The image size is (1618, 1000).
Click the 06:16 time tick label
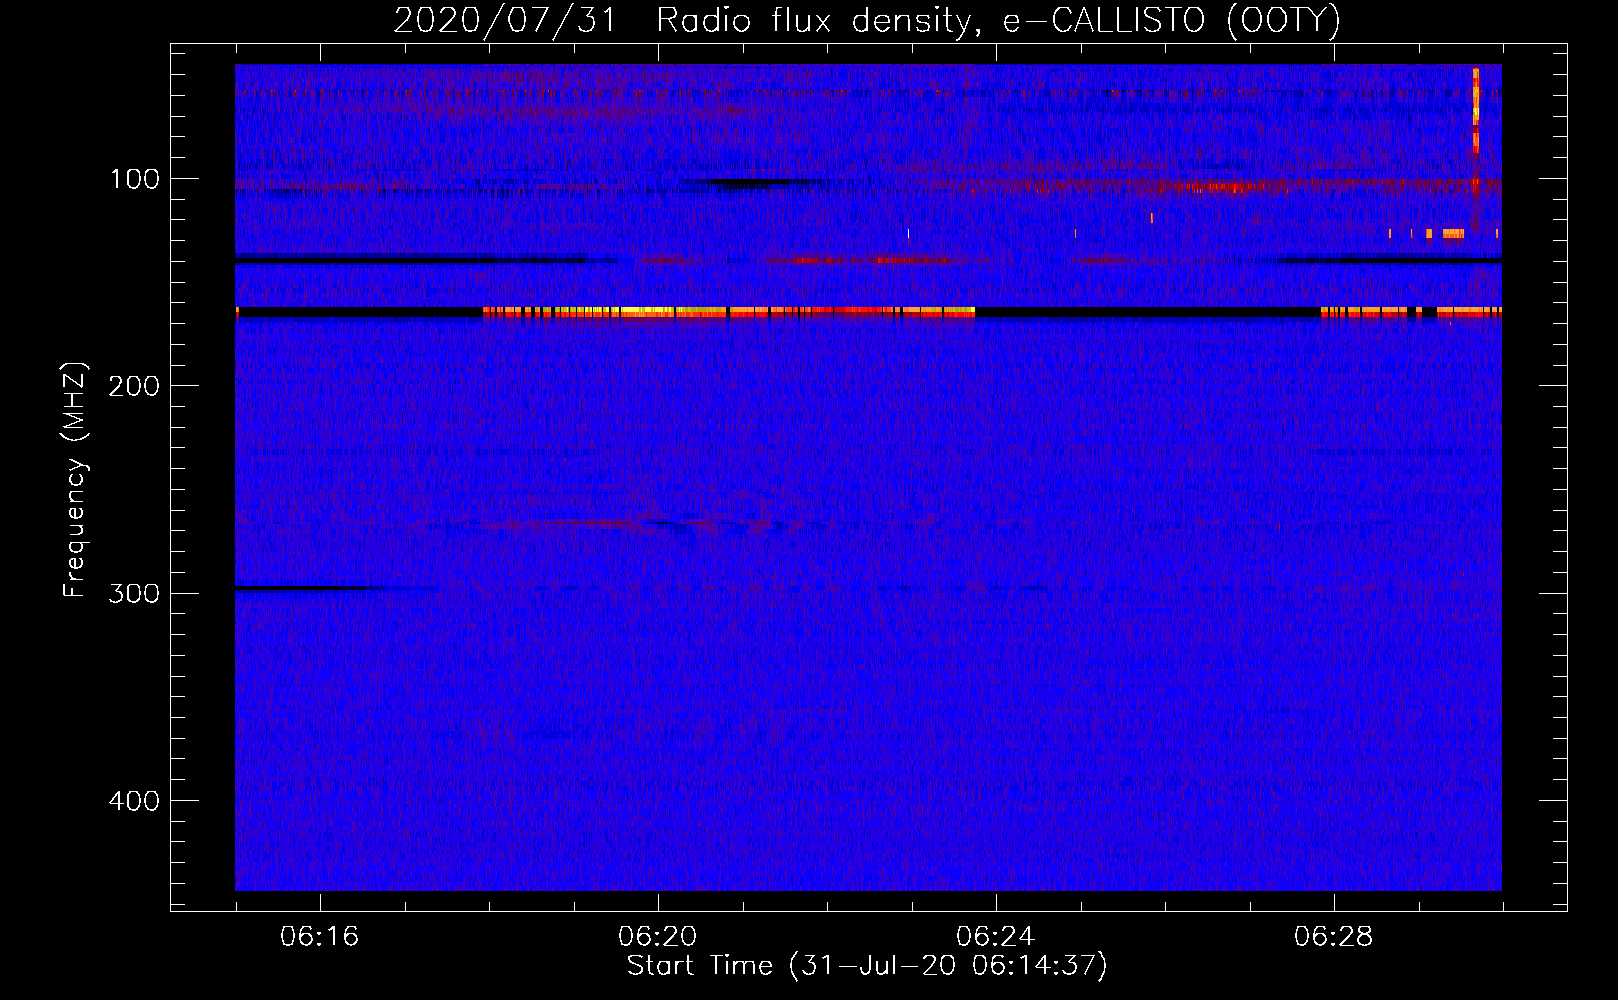(x=320, y=937)
